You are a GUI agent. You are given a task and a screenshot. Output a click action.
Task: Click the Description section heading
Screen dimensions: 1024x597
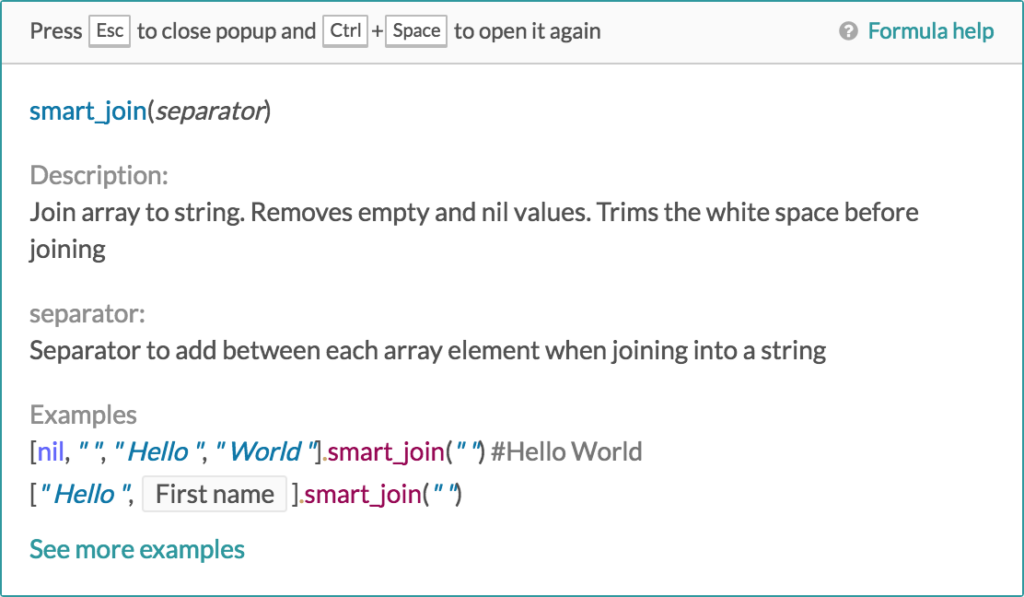99,174
